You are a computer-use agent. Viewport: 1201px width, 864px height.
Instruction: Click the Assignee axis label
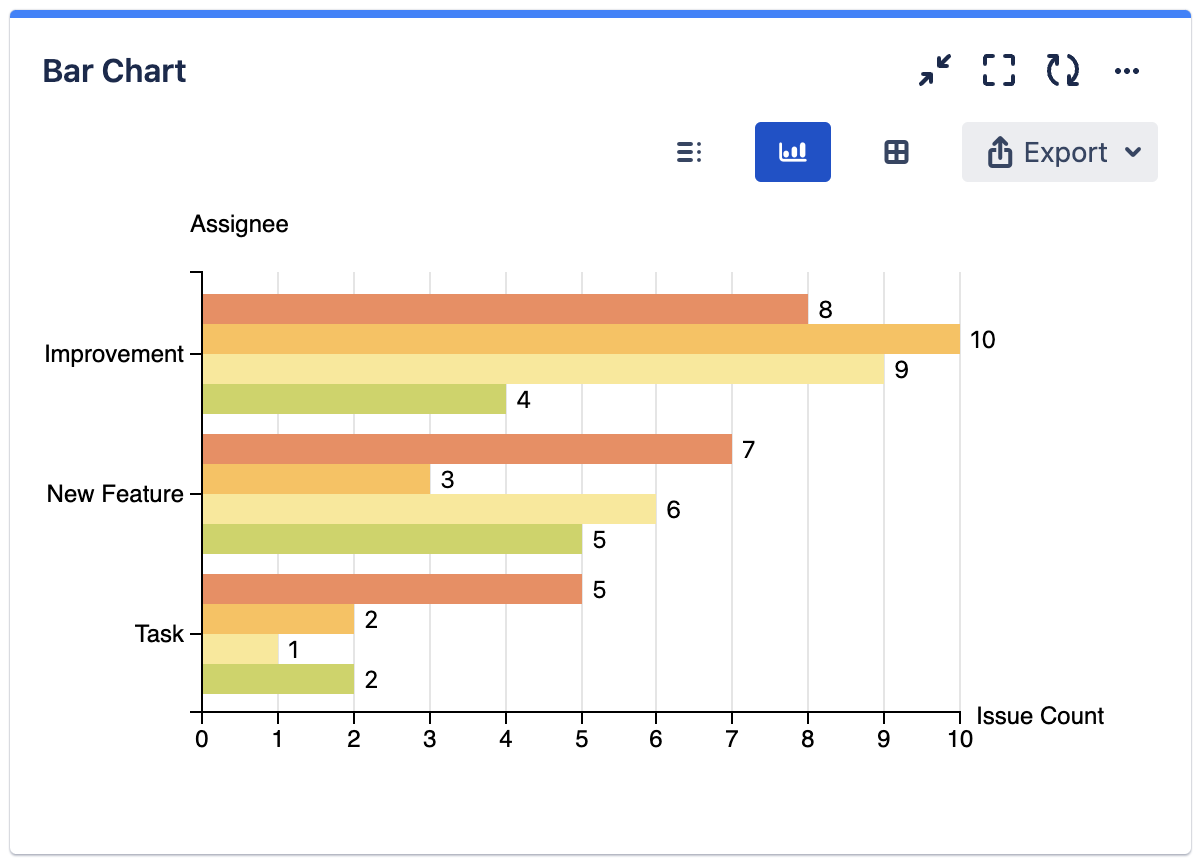point(239,224)
